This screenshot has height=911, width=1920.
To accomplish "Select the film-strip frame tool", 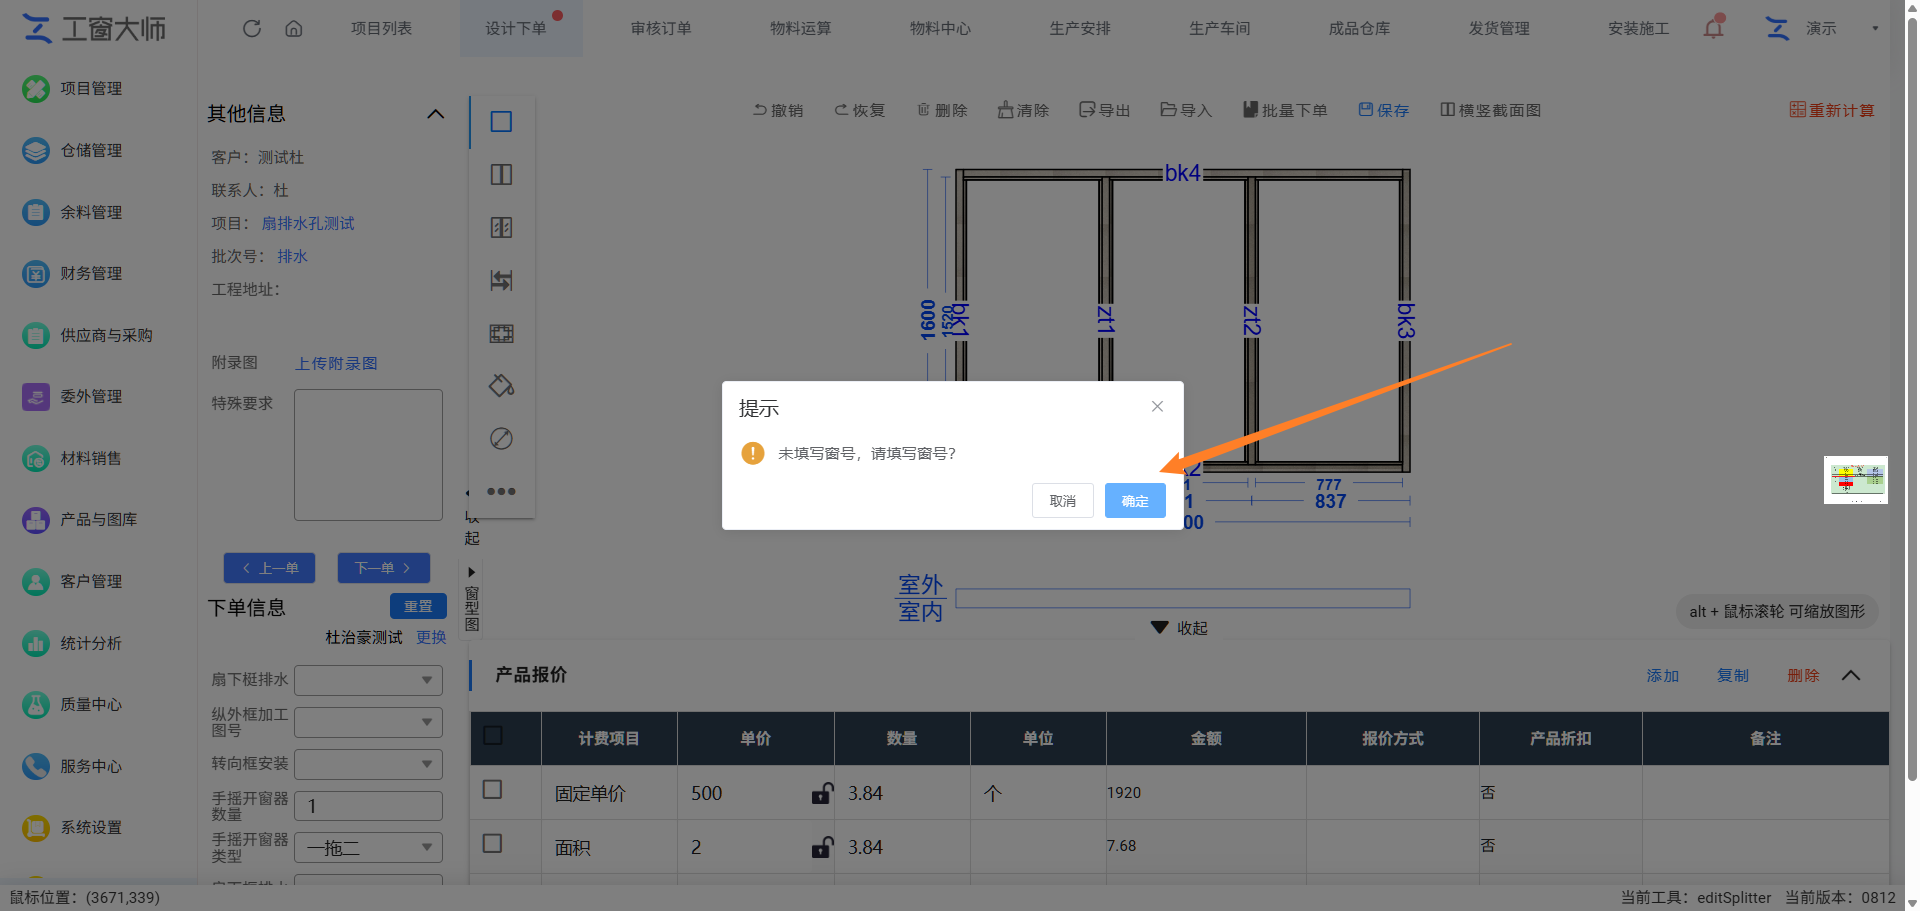I will click(502, 334).
